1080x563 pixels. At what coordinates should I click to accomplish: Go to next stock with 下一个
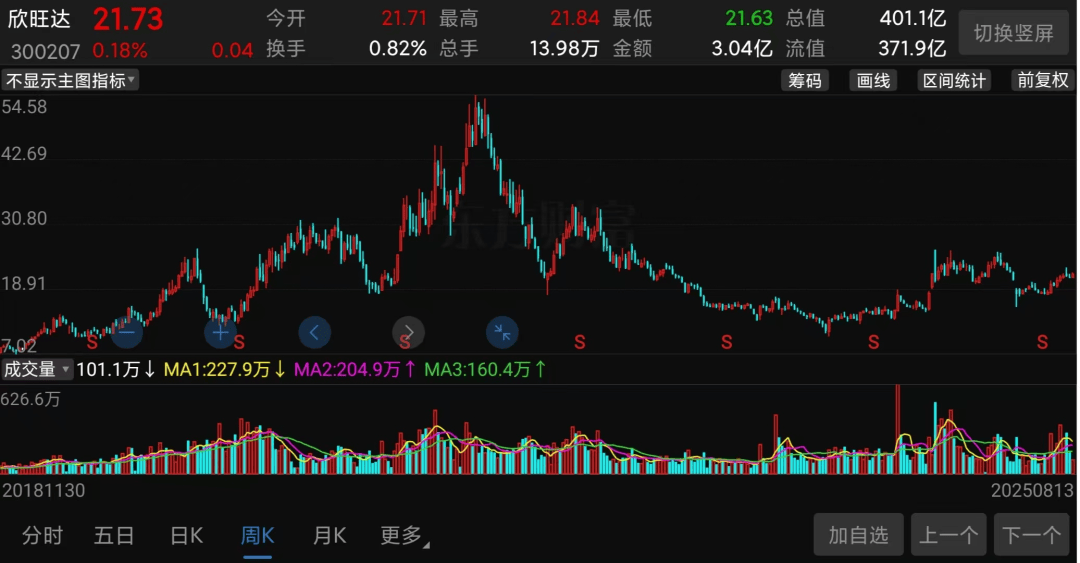(x=1032, y=535)
